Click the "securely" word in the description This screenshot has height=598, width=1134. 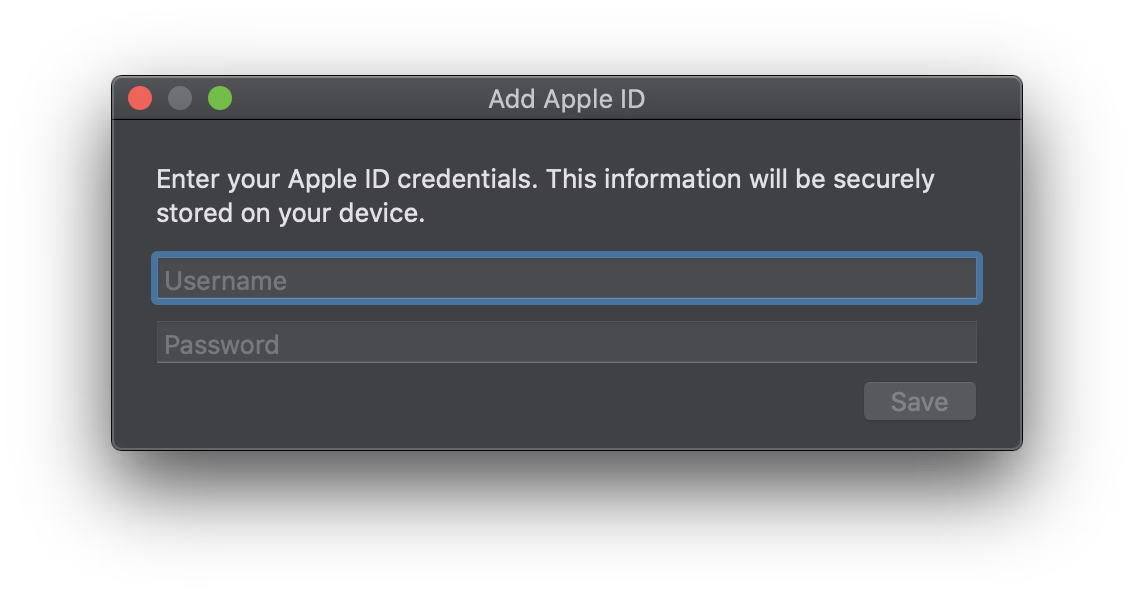coord(883,180)
